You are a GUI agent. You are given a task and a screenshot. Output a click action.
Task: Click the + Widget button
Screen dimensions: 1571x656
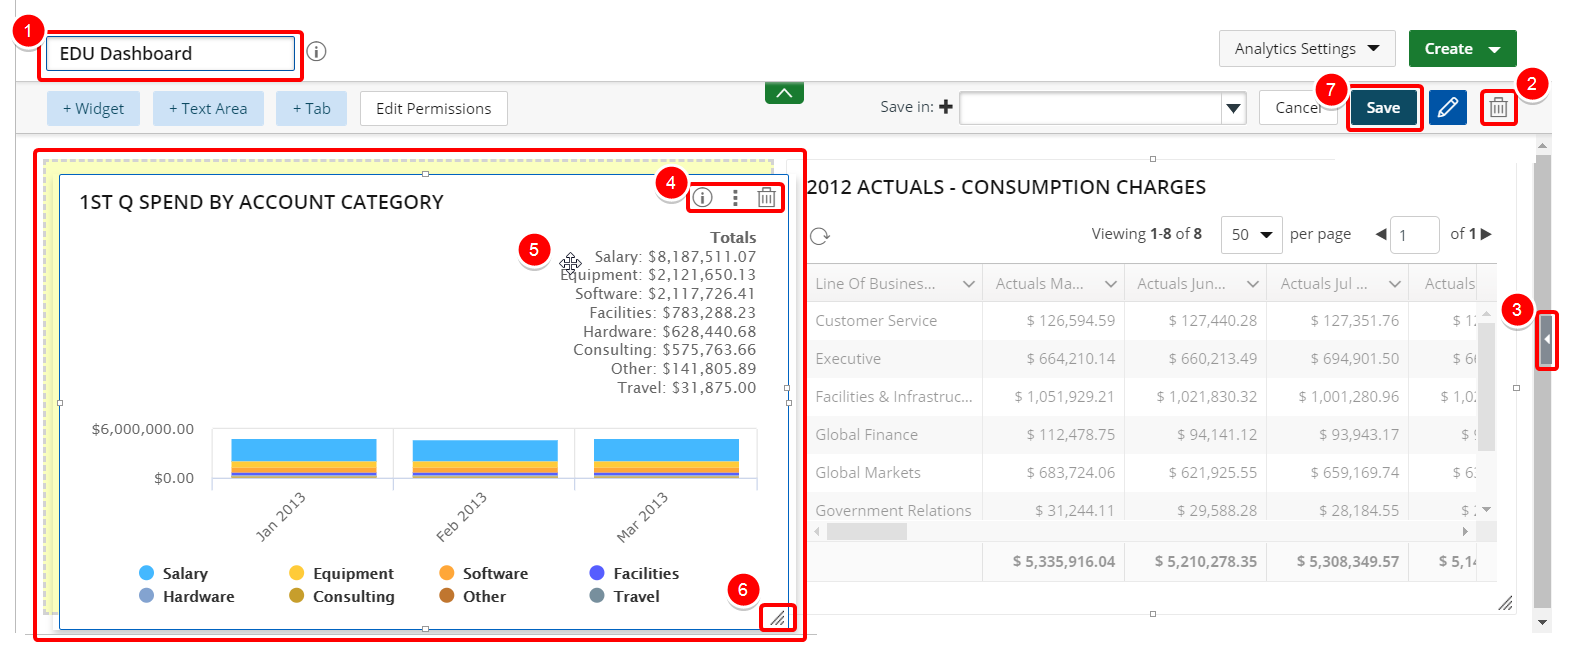click(x=93, y=108)
